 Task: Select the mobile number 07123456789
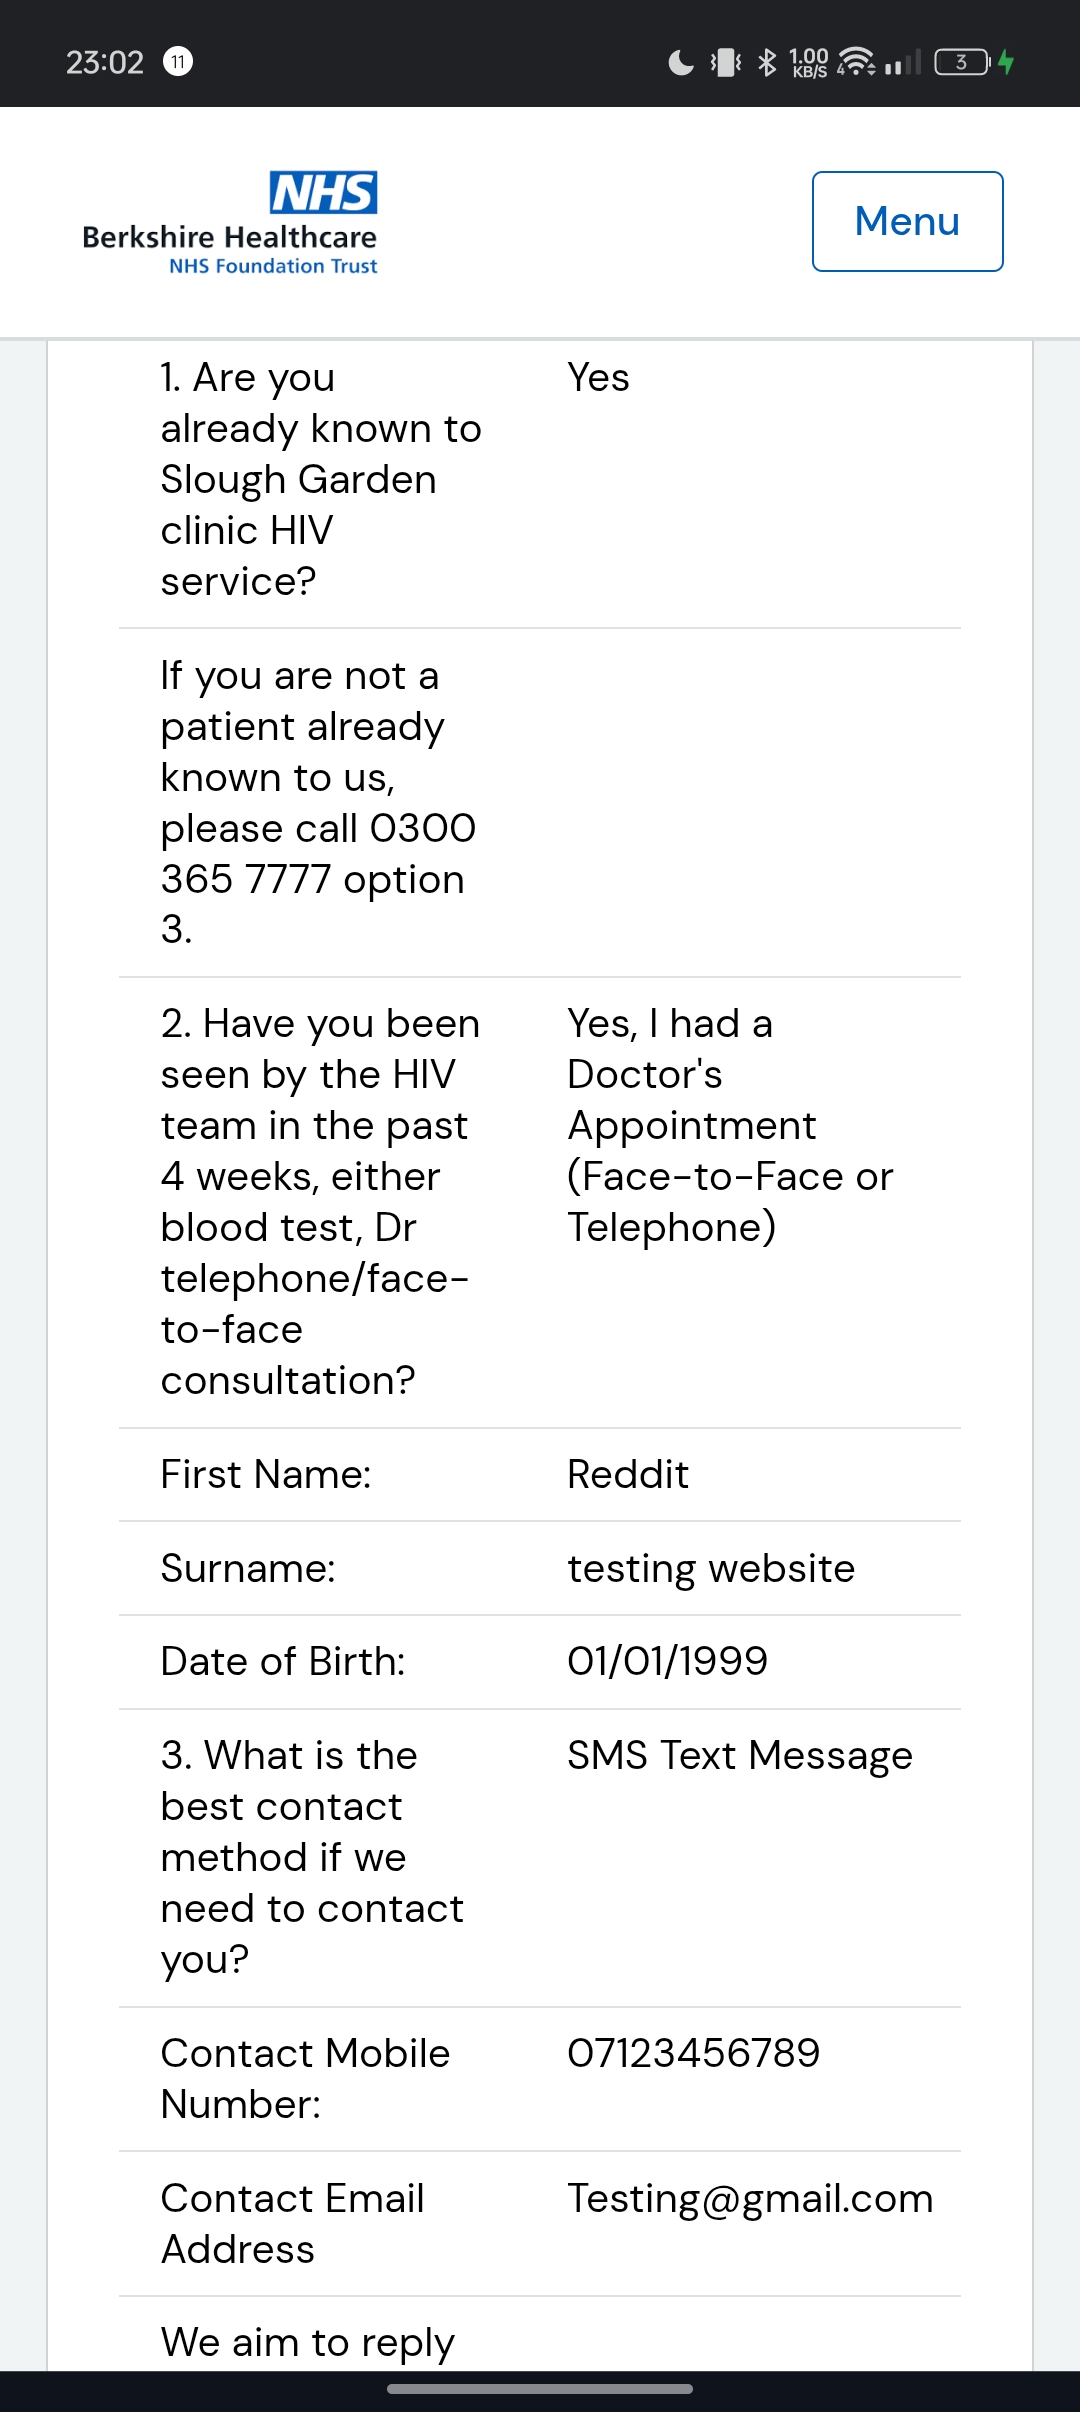click(693, 2053)
